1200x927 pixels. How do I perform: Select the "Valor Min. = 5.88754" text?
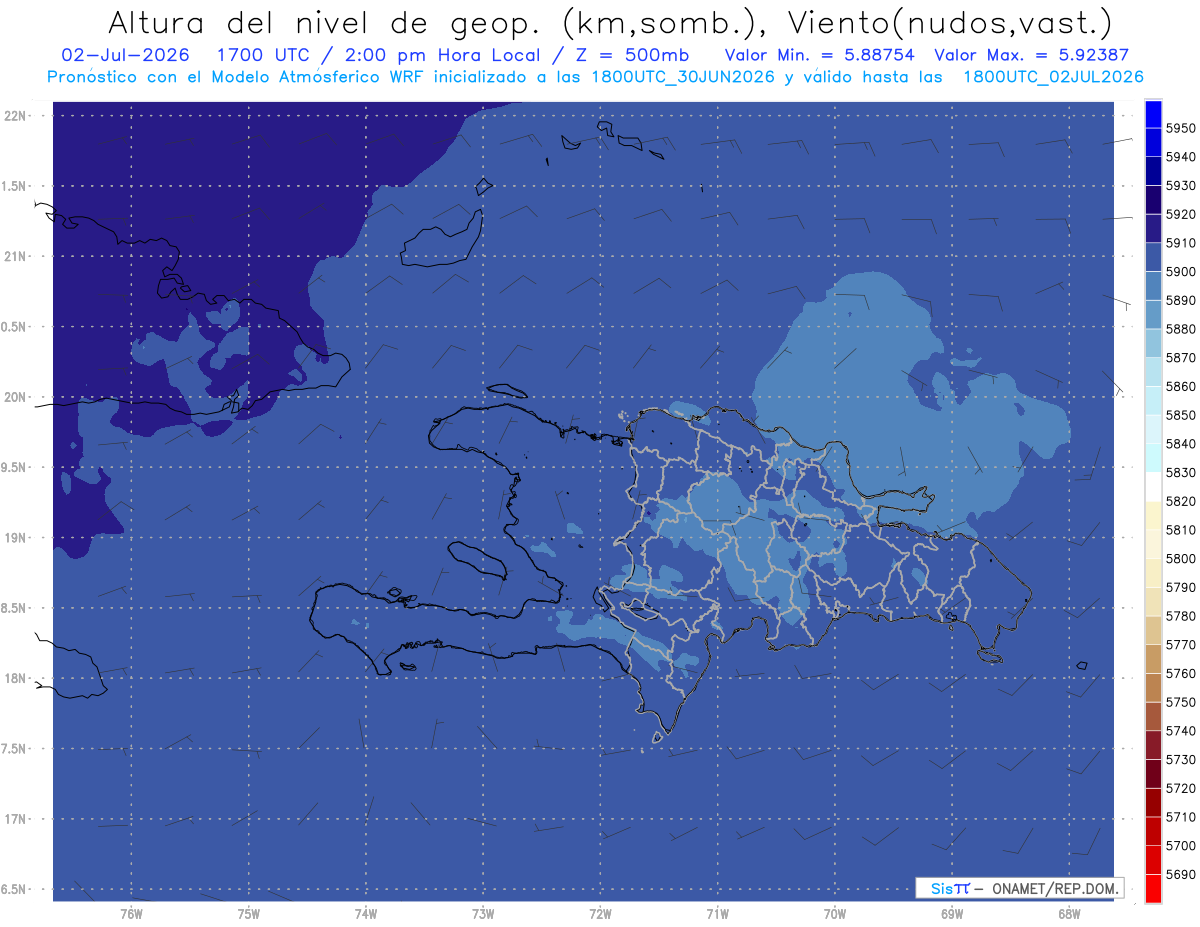coord(820,55)
